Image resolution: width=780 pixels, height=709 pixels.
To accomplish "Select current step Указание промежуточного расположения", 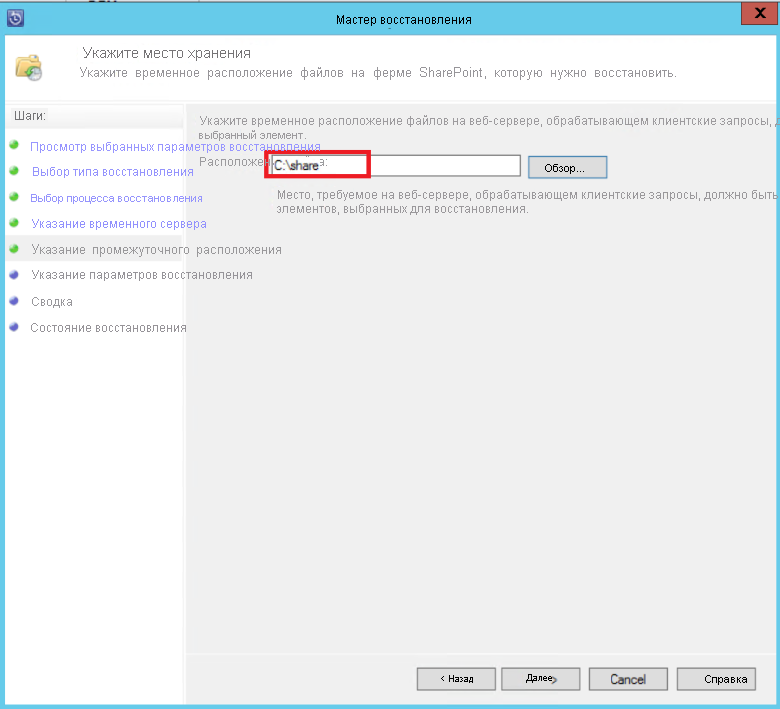I will coord(156,250).
